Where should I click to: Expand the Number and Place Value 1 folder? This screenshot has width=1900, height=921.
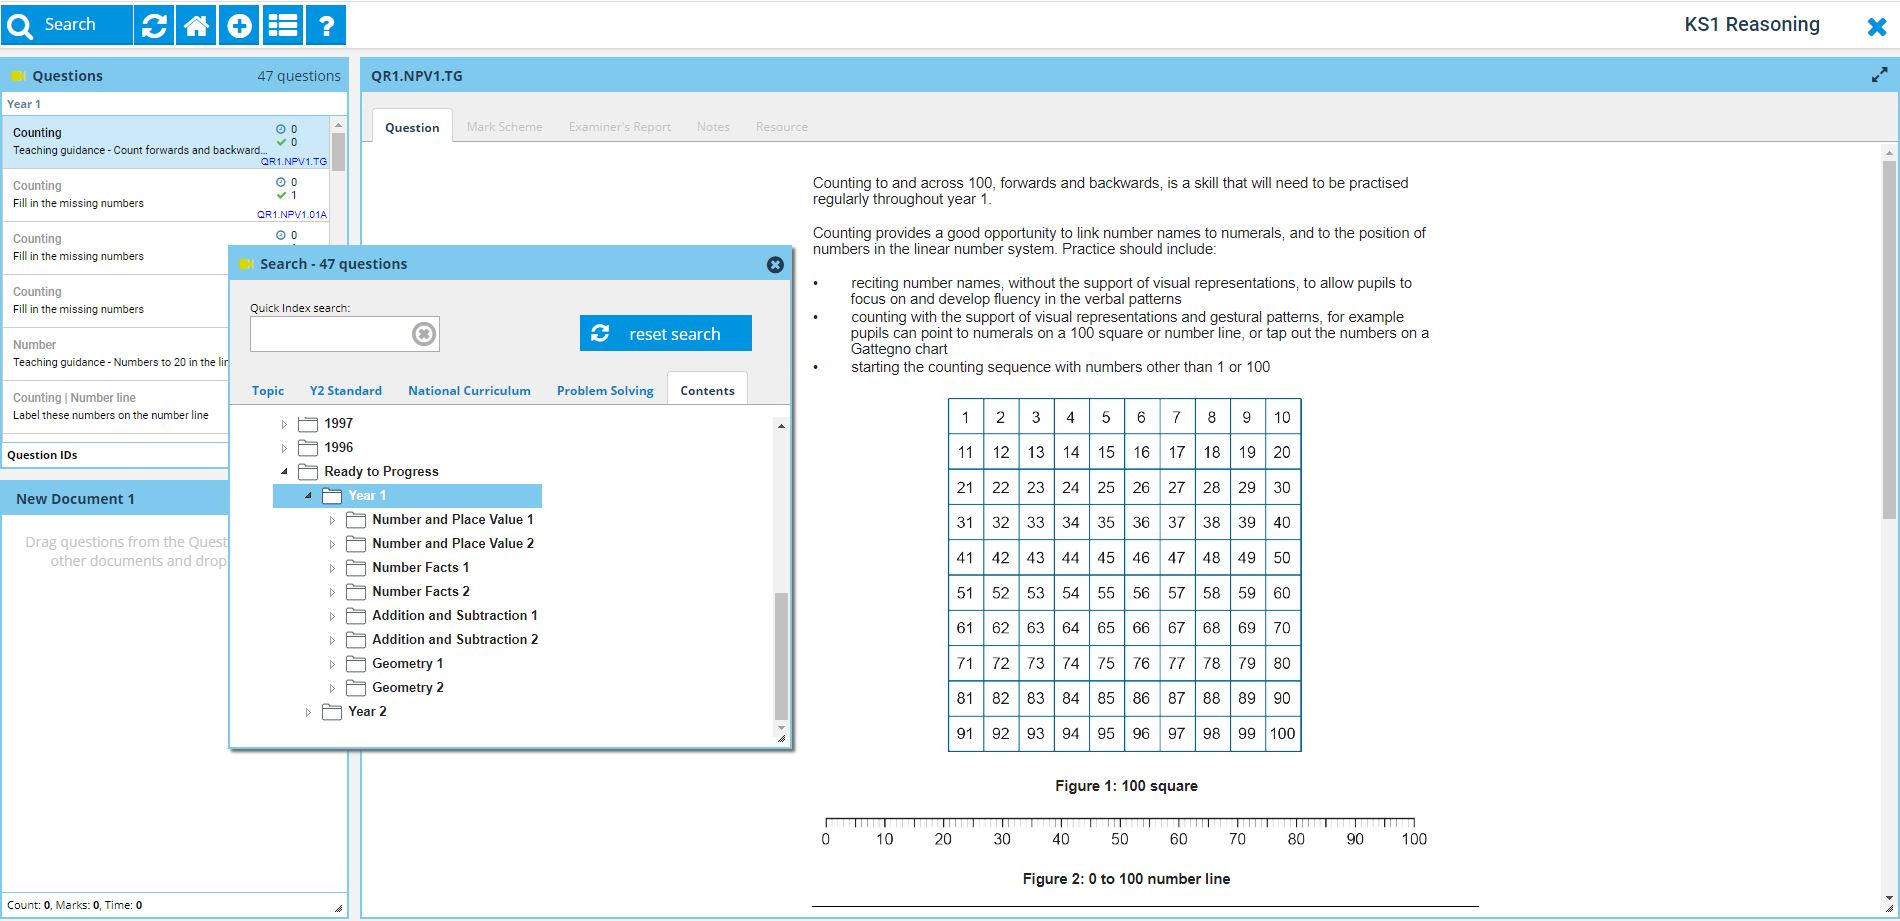tap(333, 520)
